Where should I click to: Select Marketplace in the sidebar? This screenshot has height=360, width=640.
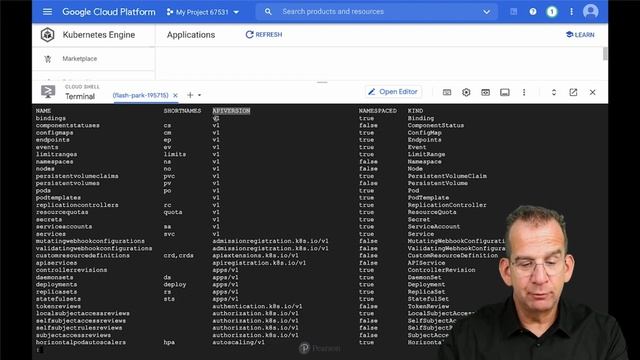tap(80, 59)
